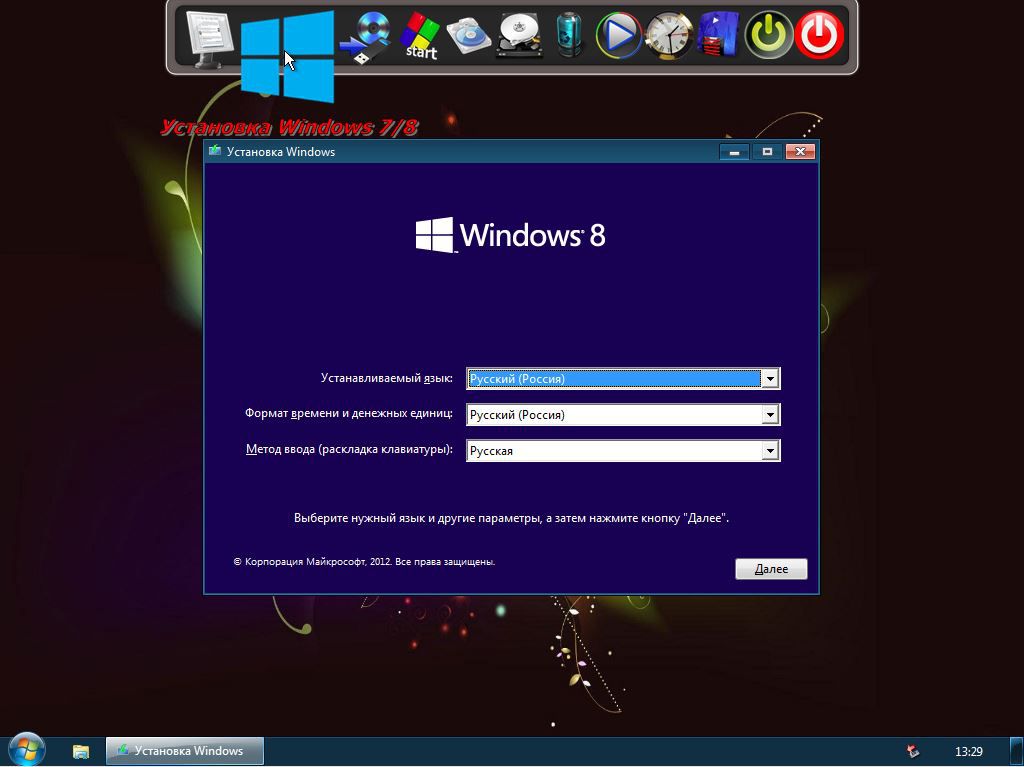Click the teal recycle bin dock icon
Viewport: 1024px width, 767px height.
click(x=569, y=35)
